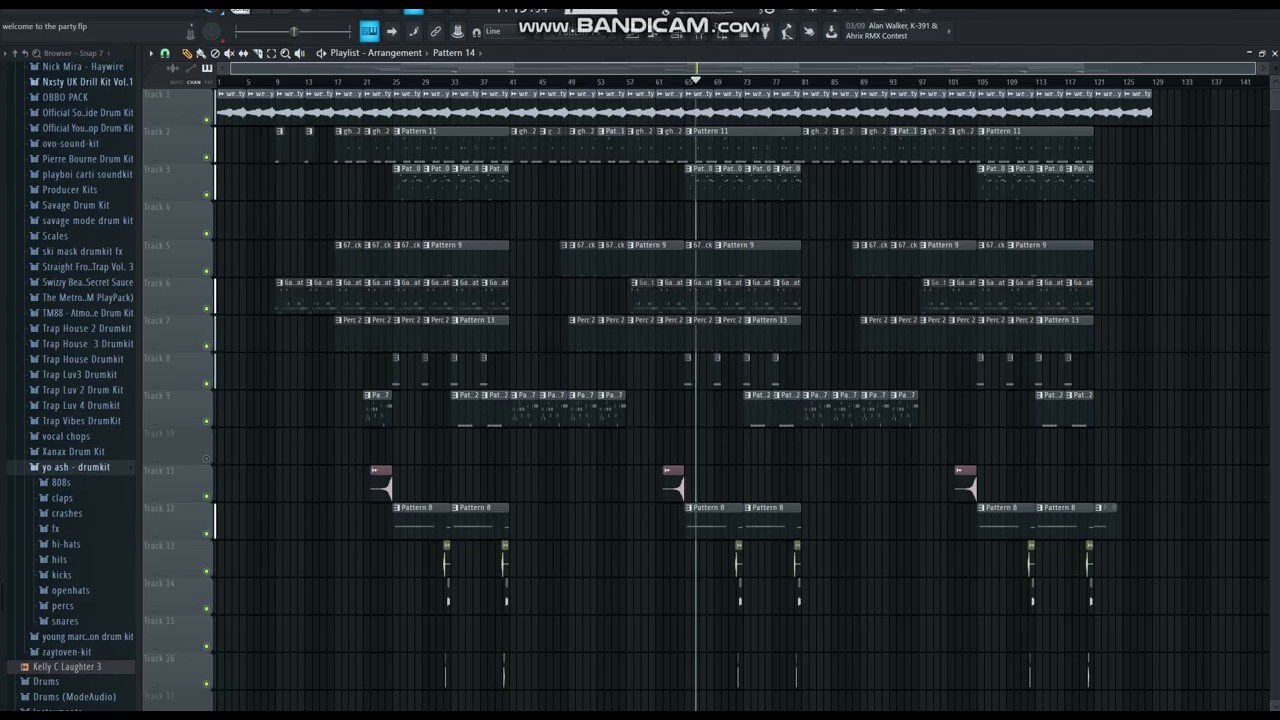Click the piano keys icon above track headers

[x=207, y=69]
